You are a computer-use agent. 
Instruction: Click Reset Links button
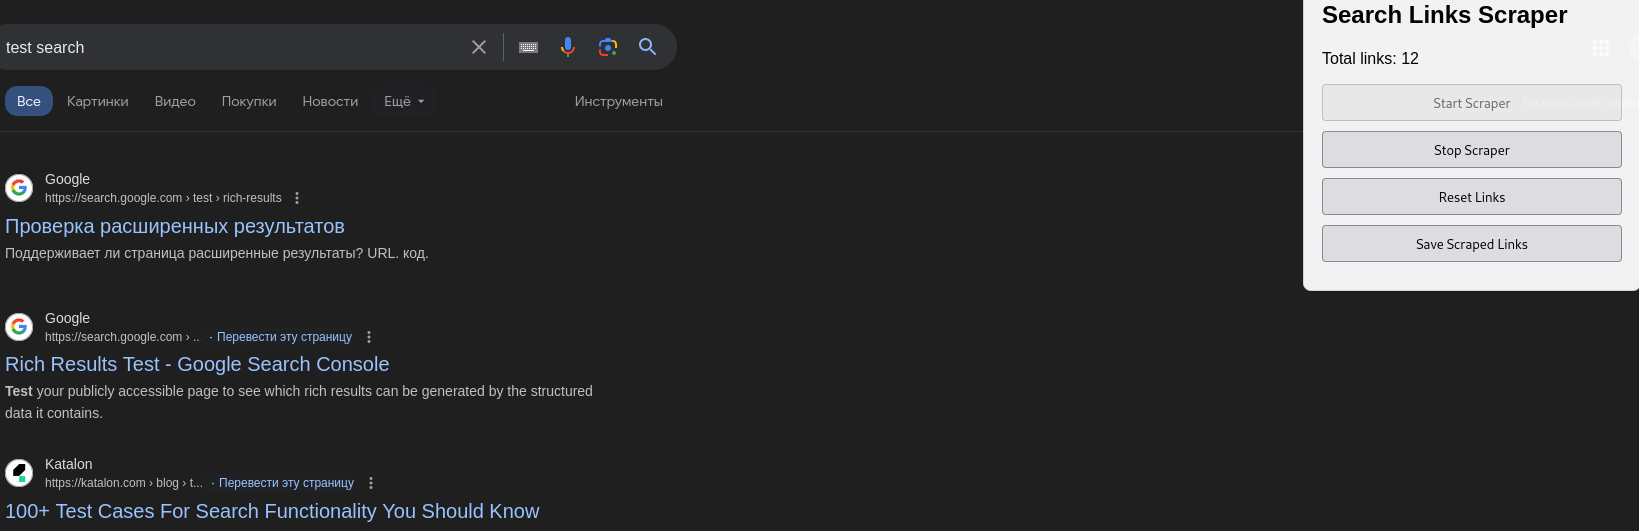tap(1472, 197)
